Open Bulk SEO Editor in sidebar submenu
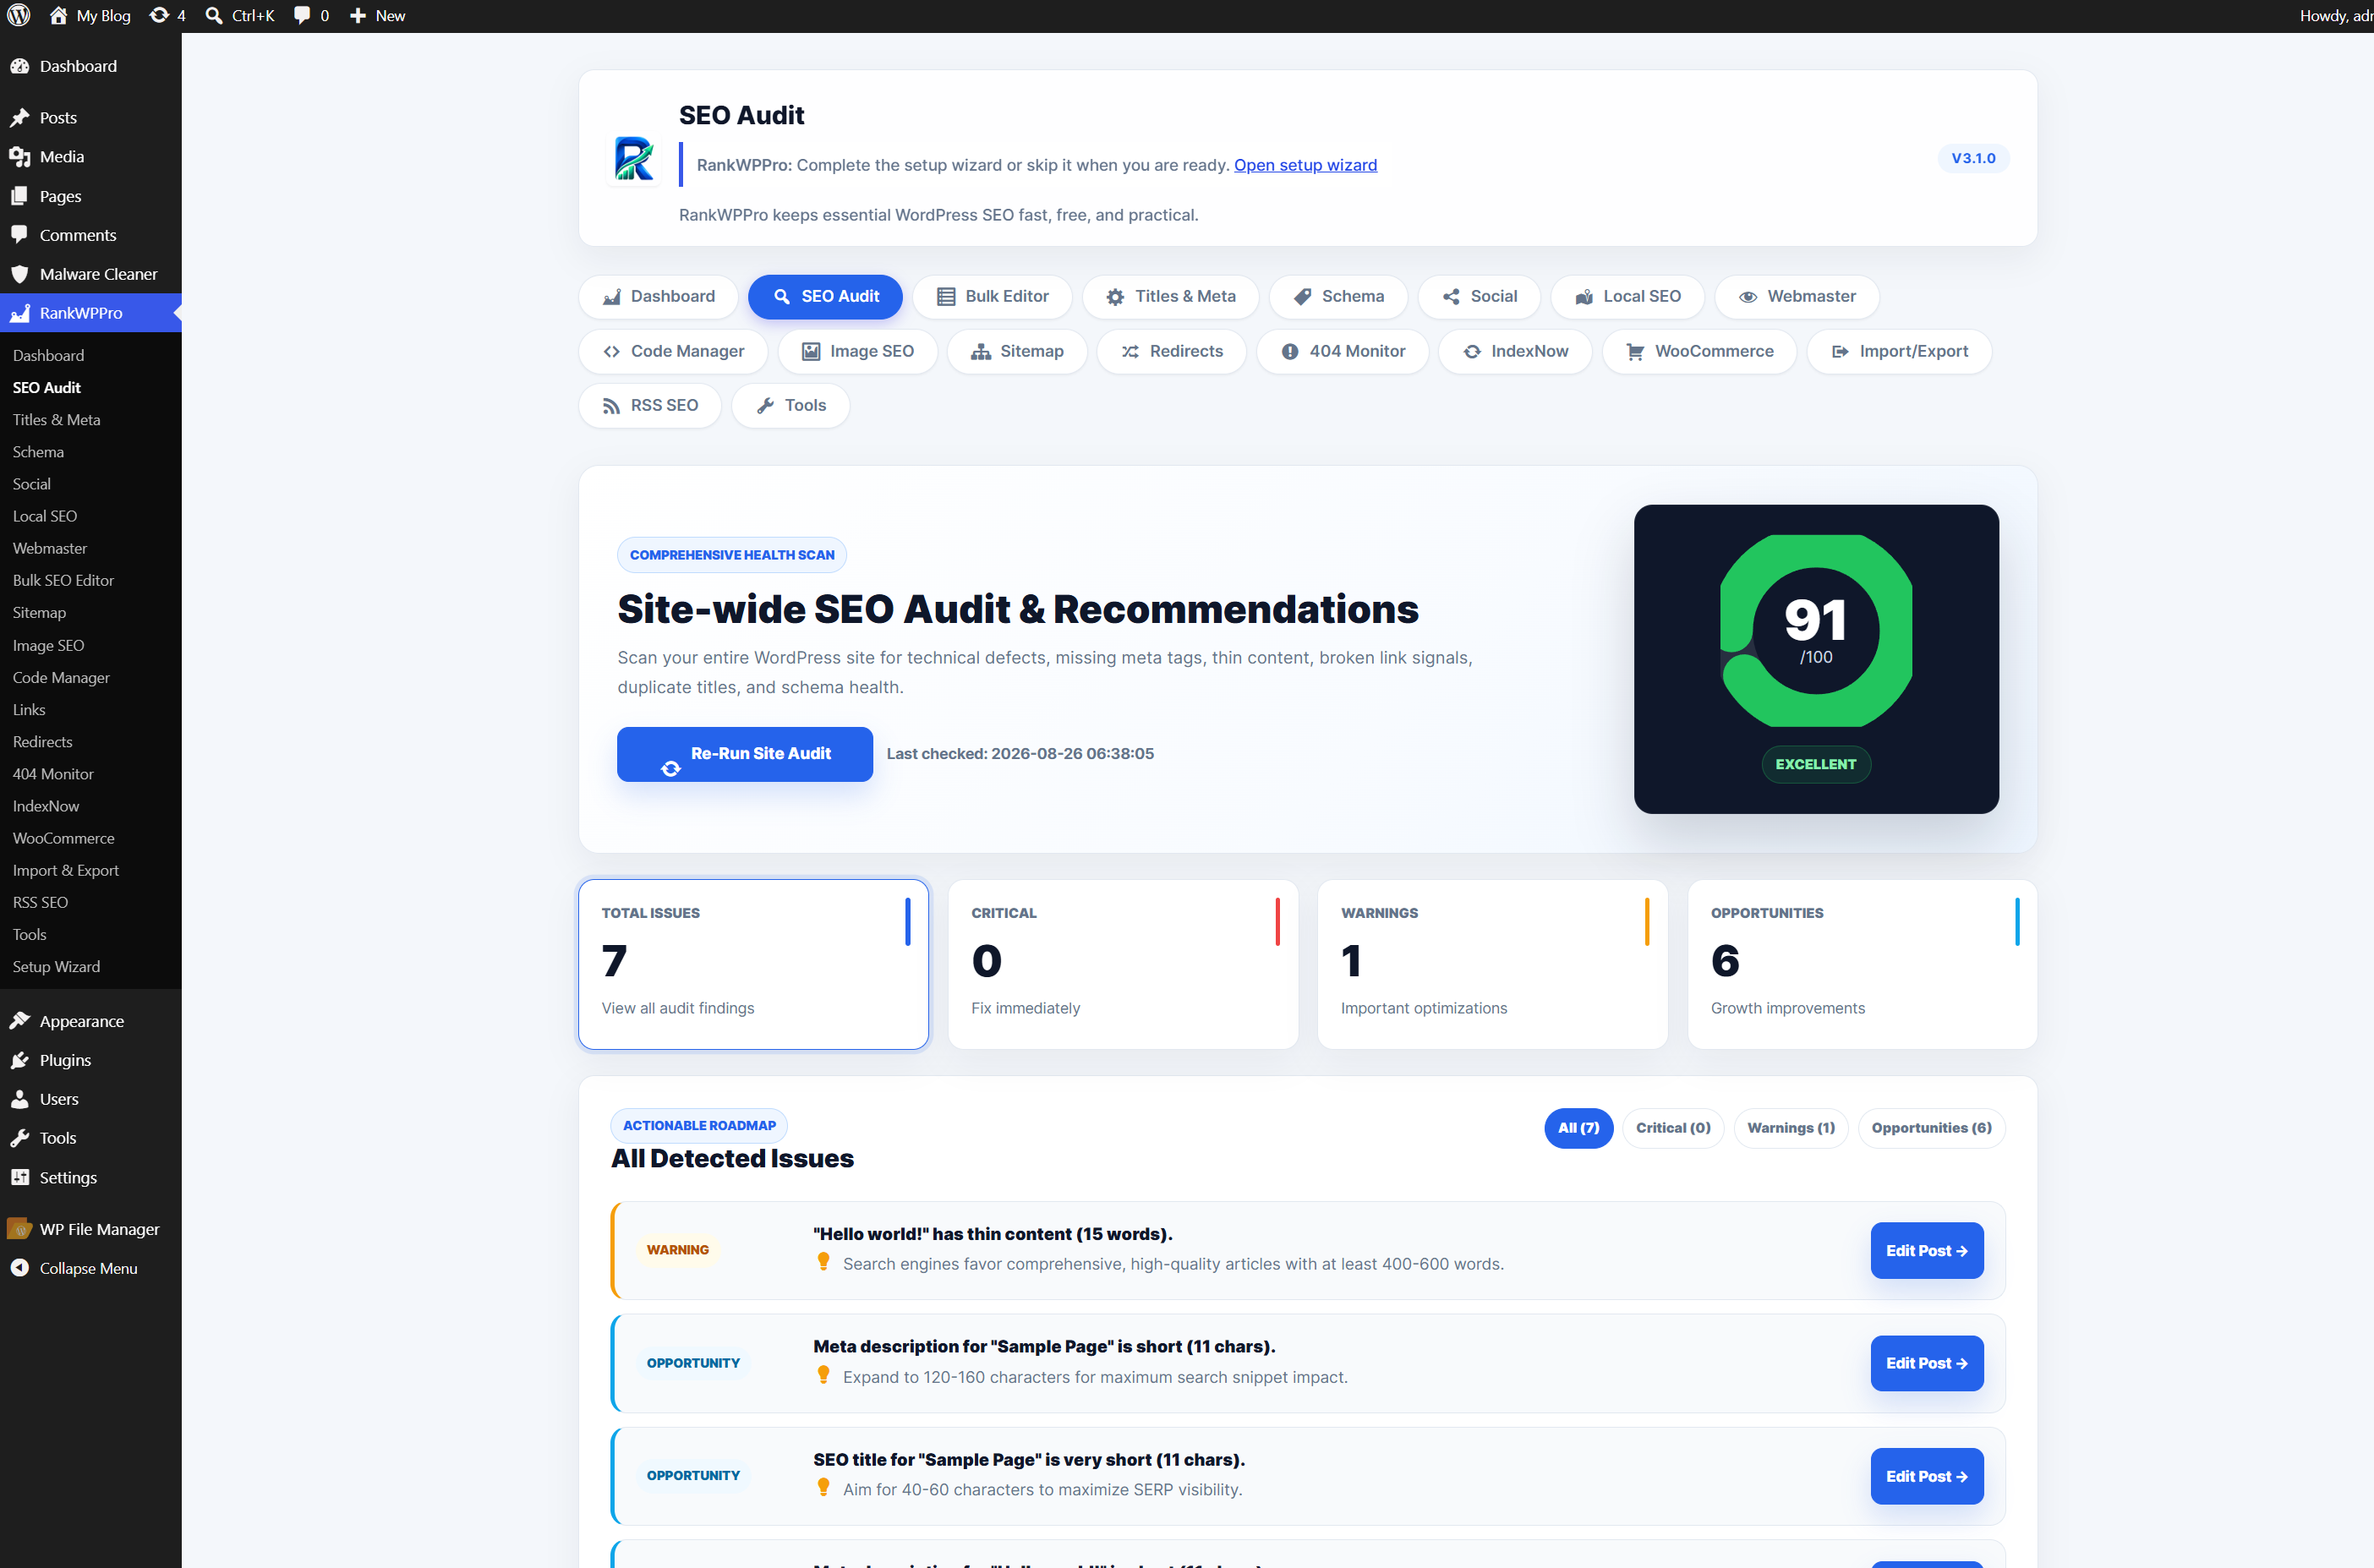Viewport: 2374px width, 1568px height. pos(63,580)
